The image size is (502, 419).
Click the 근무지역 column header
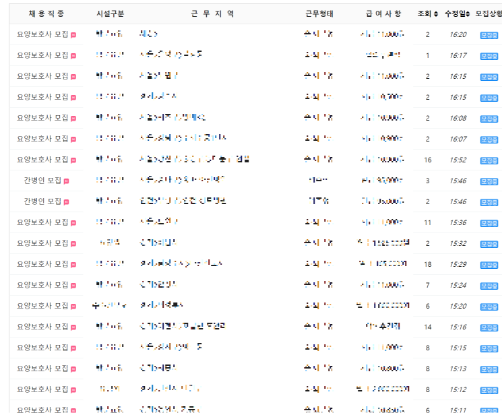coord(212,14)
